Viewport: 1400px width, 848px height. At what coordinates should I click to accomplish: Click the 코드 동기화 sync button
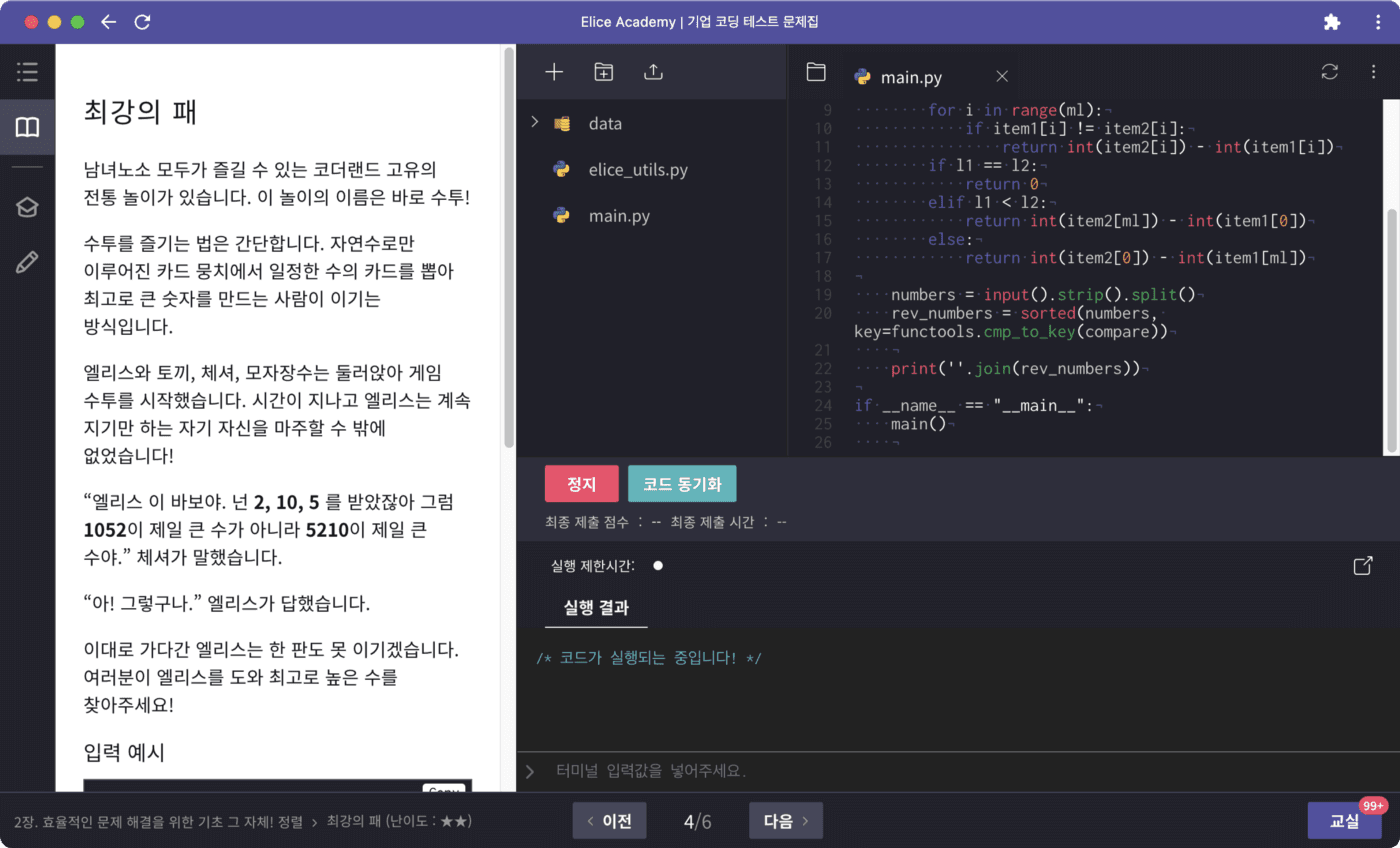682,483
